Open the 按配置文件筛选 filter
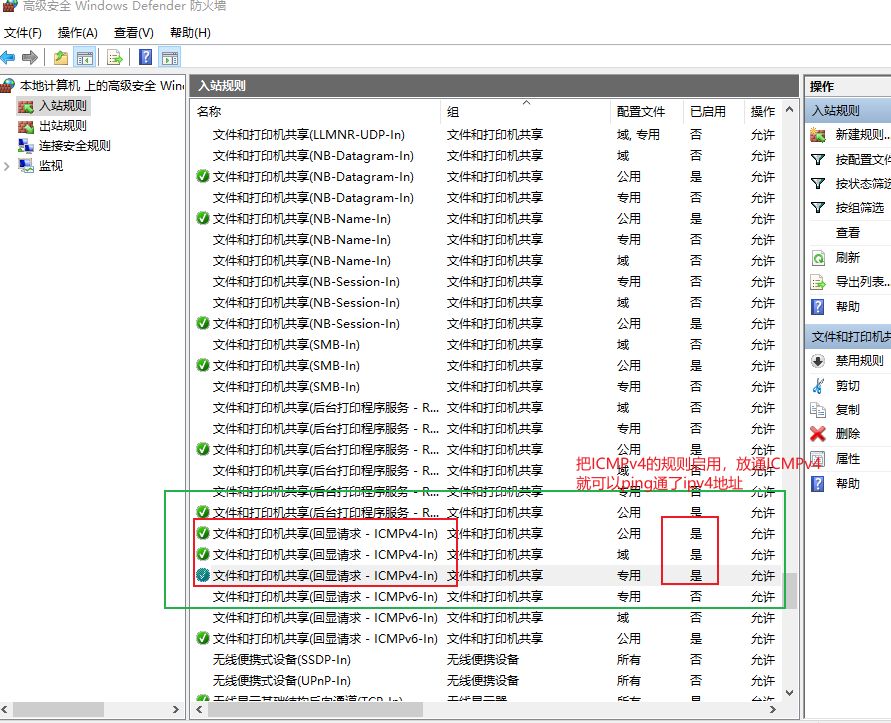Screen dimensions: 891x723 click(x=862, y=160)
